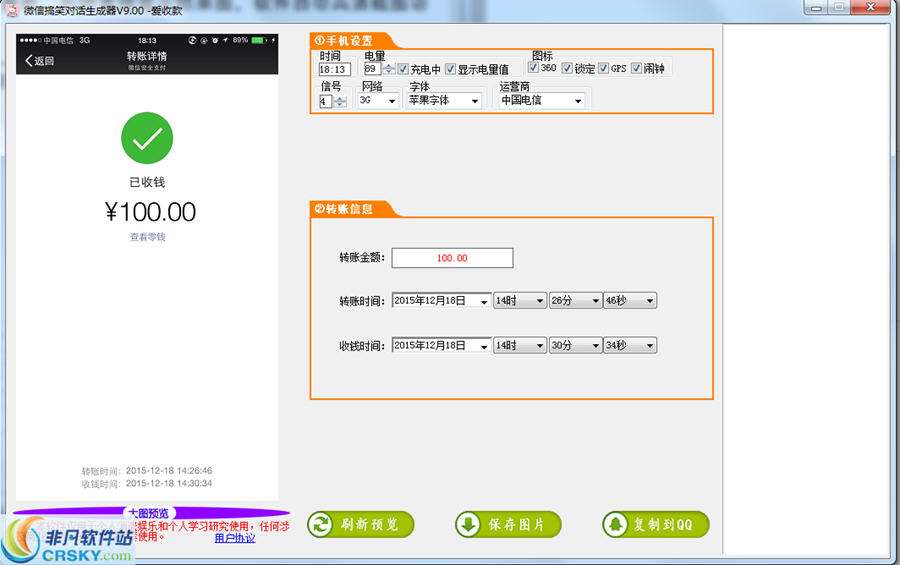Click the battery level field showing 89
This screenshot has height=565, width=900.
(x=373, y=69)
